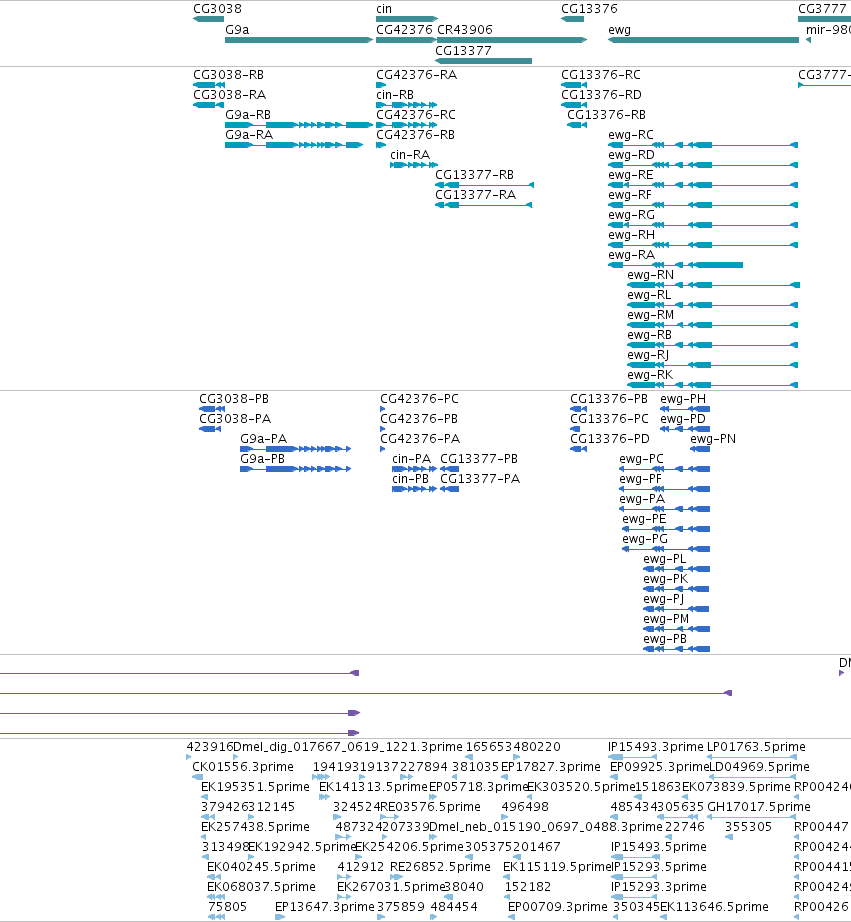Select transcript CG13377-RB
The image size is (851, 922).
pos(484,185)
